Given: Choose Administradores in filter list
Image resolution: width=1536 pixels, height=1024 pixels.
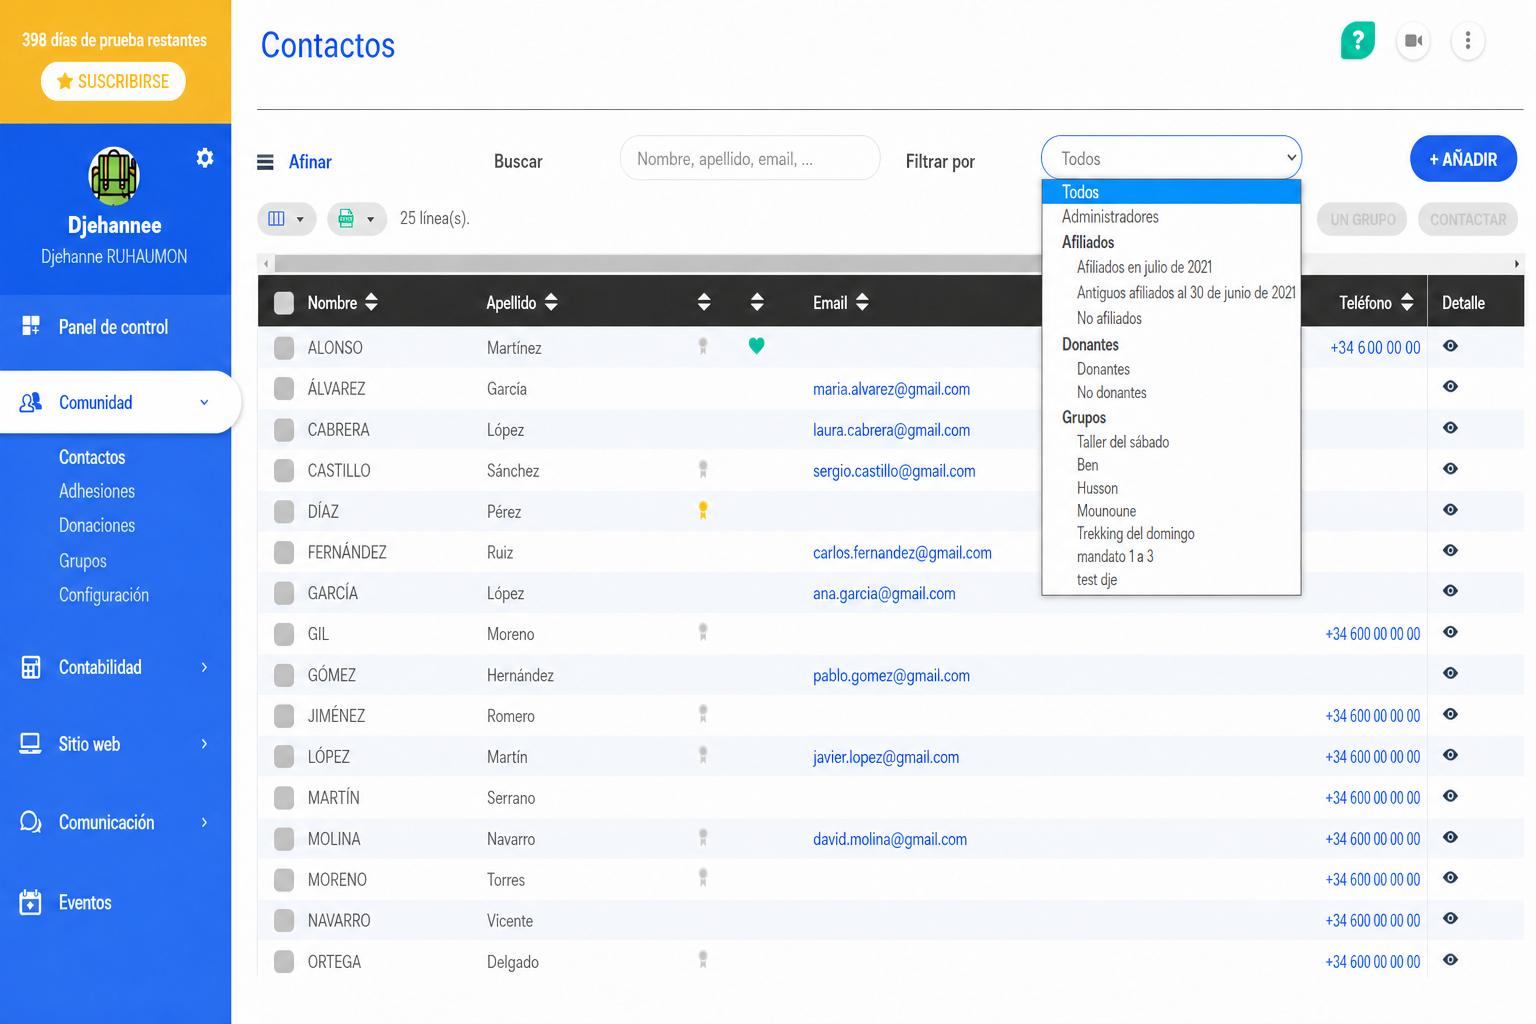Looking at the screenshot, I should [x=1171, y=217].
